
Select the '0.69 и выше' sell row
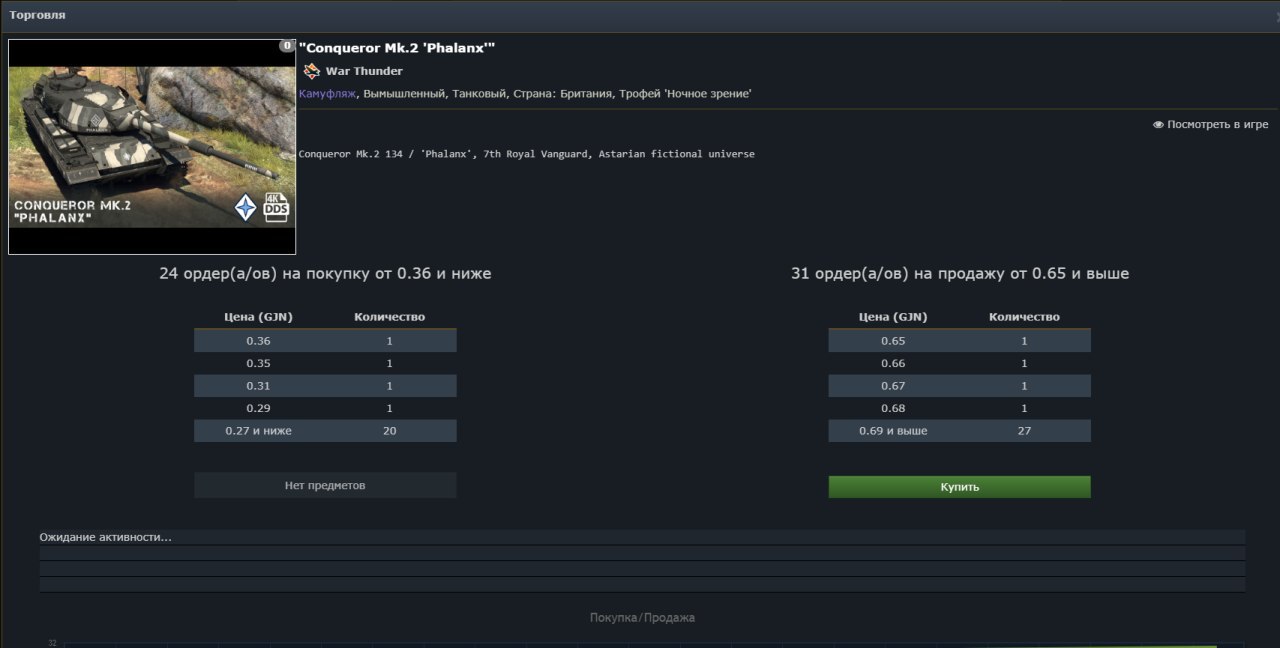pyautogui.click(x=959, y=431)
